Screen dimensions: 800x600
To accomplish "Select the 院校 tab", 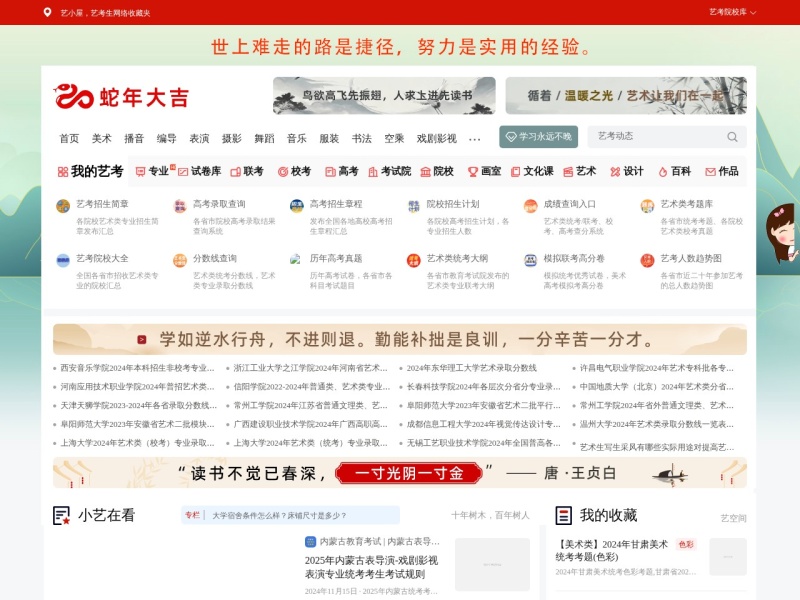I will pyautogui.click(x=437, y=171).
